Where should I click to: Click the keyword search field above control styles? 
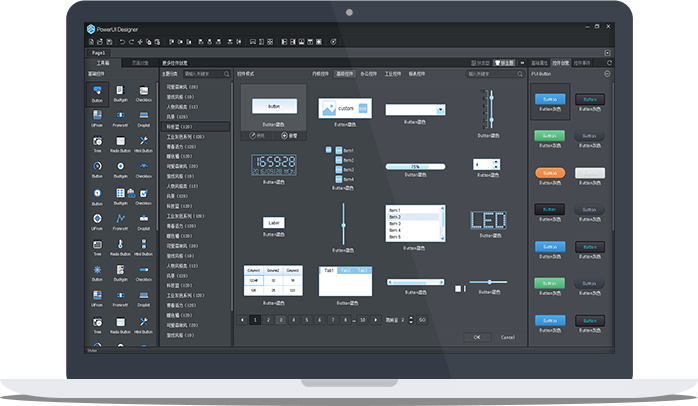(x=492, y=74)
